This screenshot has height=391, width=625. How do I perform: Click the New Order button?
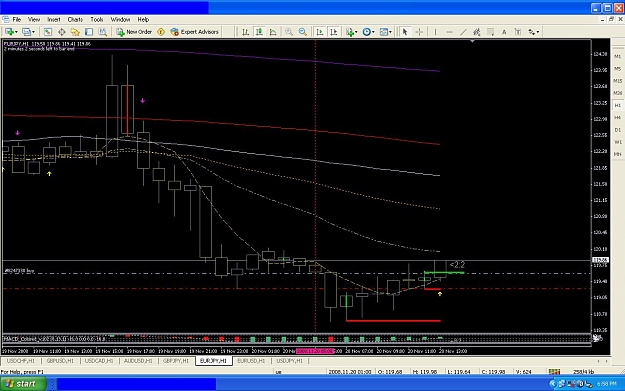(134, 32)
